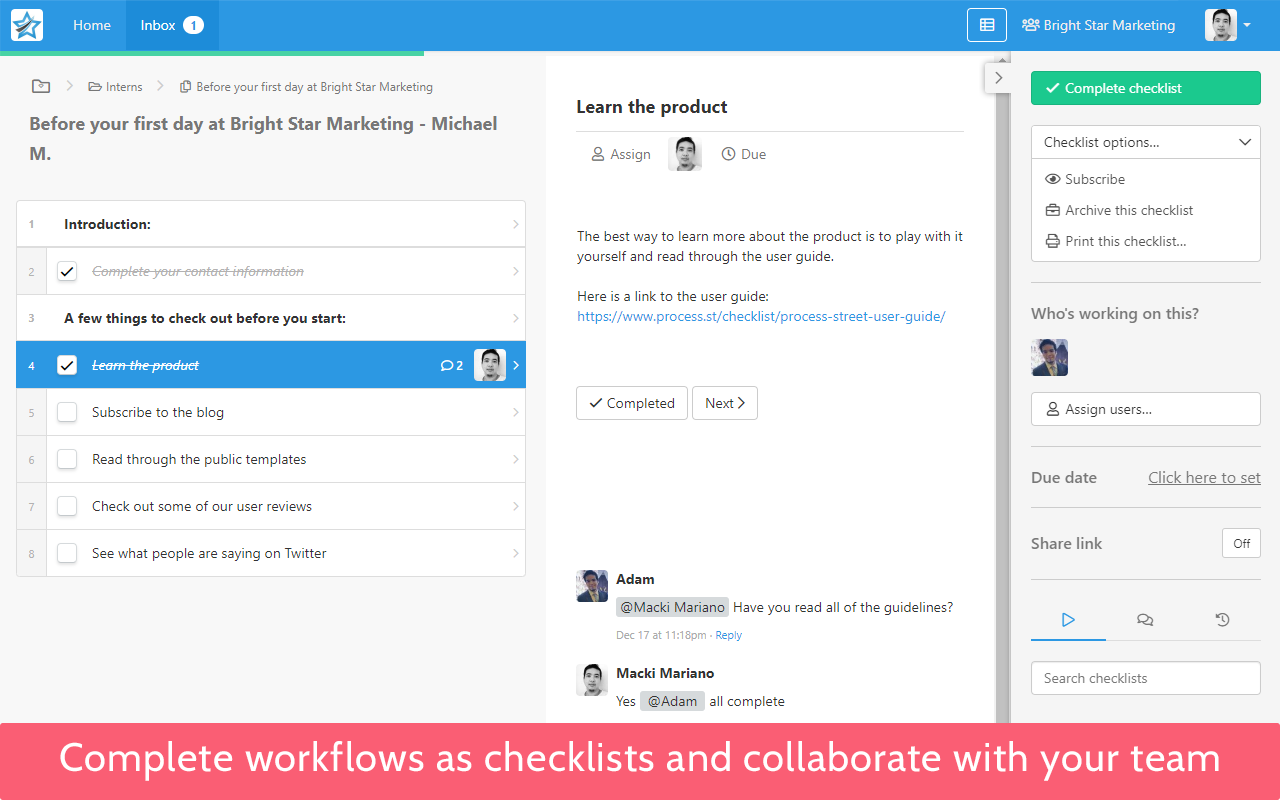The height and width of the screenshot is (800, 1280).
Task: Switch to the comments activity tab icon
Action: 1145,620
